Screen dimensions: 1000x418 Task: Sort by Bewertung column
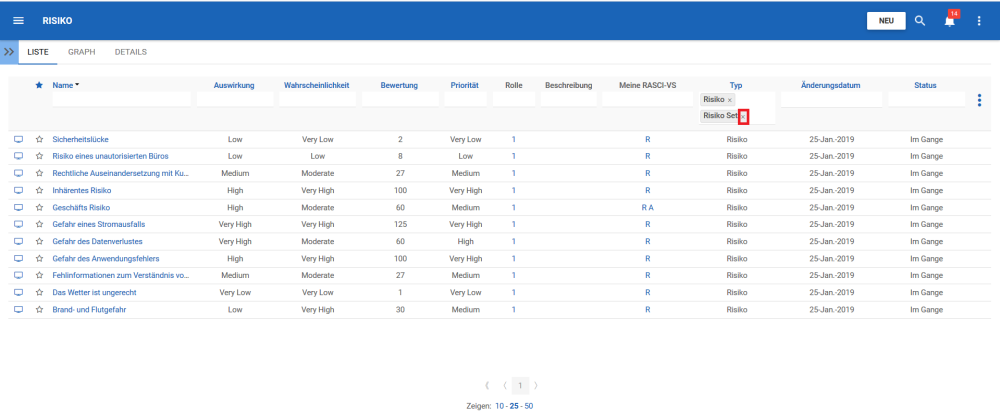[x=399, y=85]
